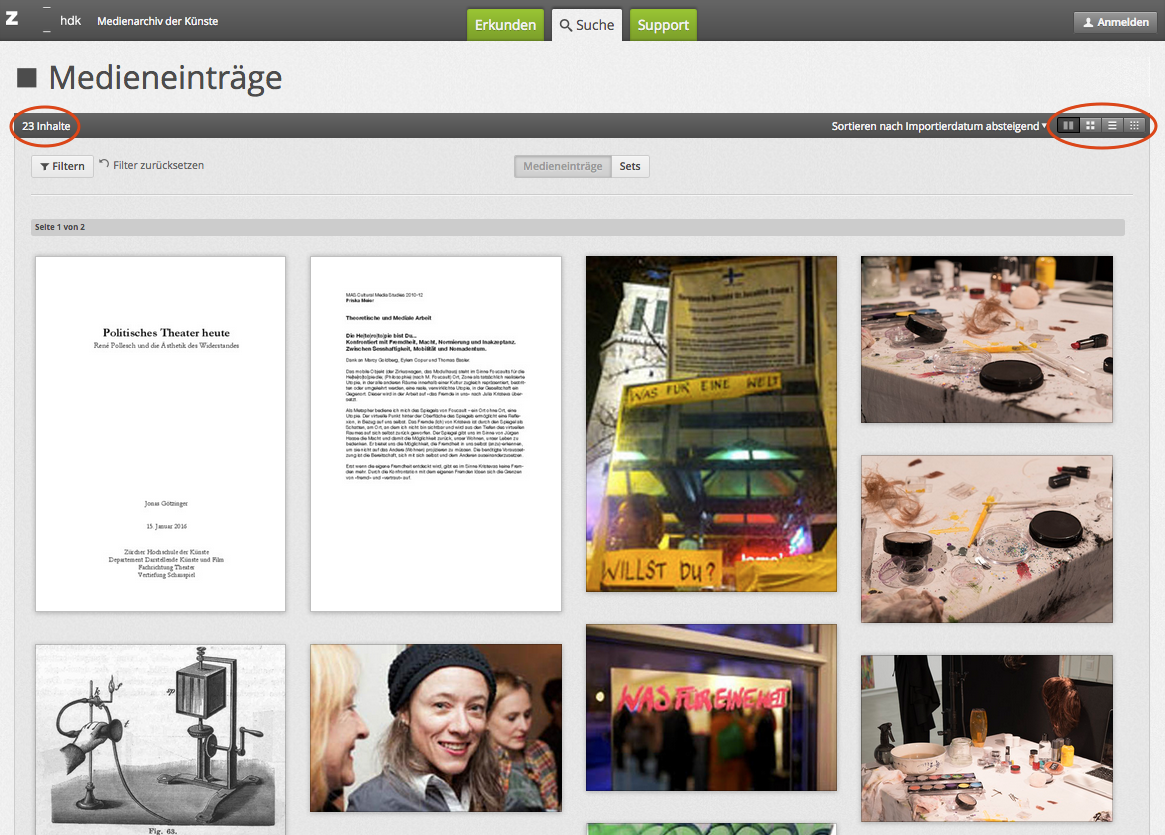Viewport: 1165px width, 835px height.
Task: Toggle to Medieneinträge content type
Action: (563, 166)
